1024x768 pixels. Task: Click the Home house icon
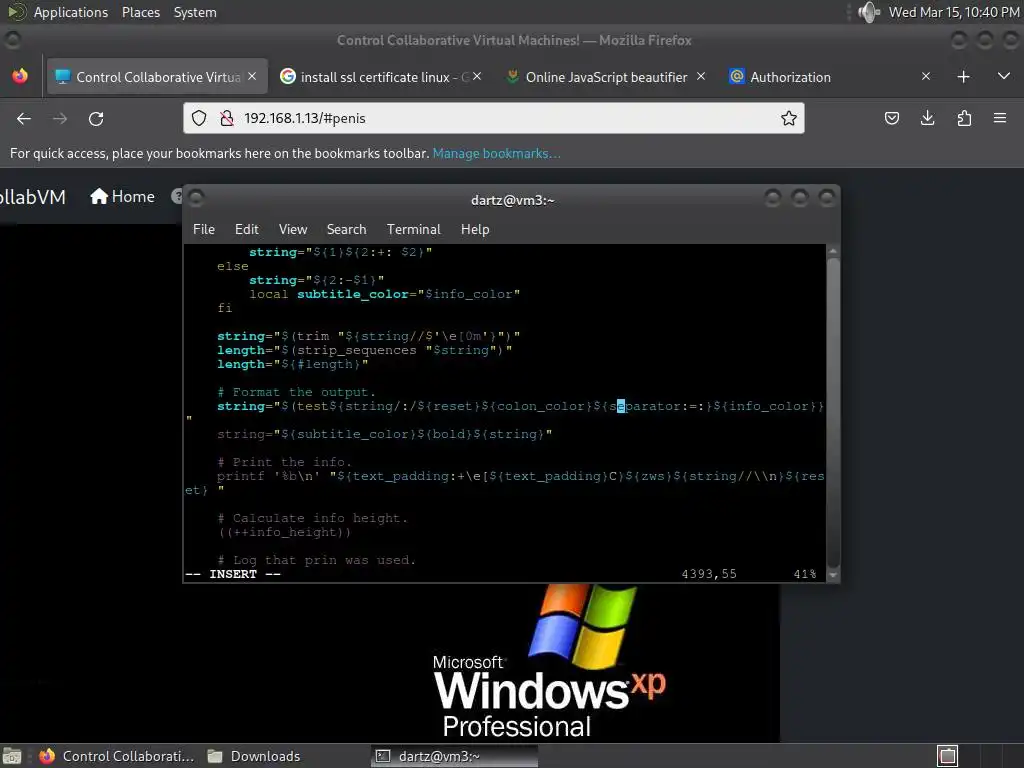coord(99,197)
